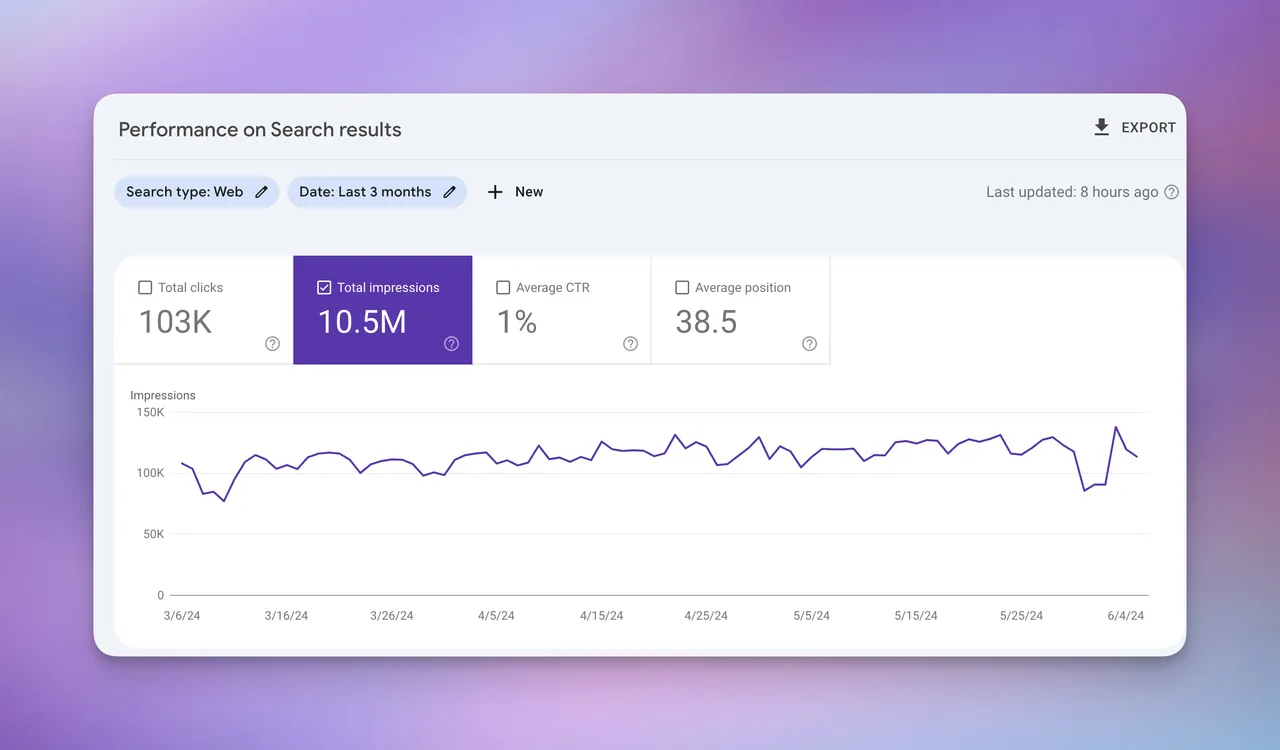Screen dimensions: 1280x750
Task: Edit the Search type: Web filter pencil
Action: 261,192
